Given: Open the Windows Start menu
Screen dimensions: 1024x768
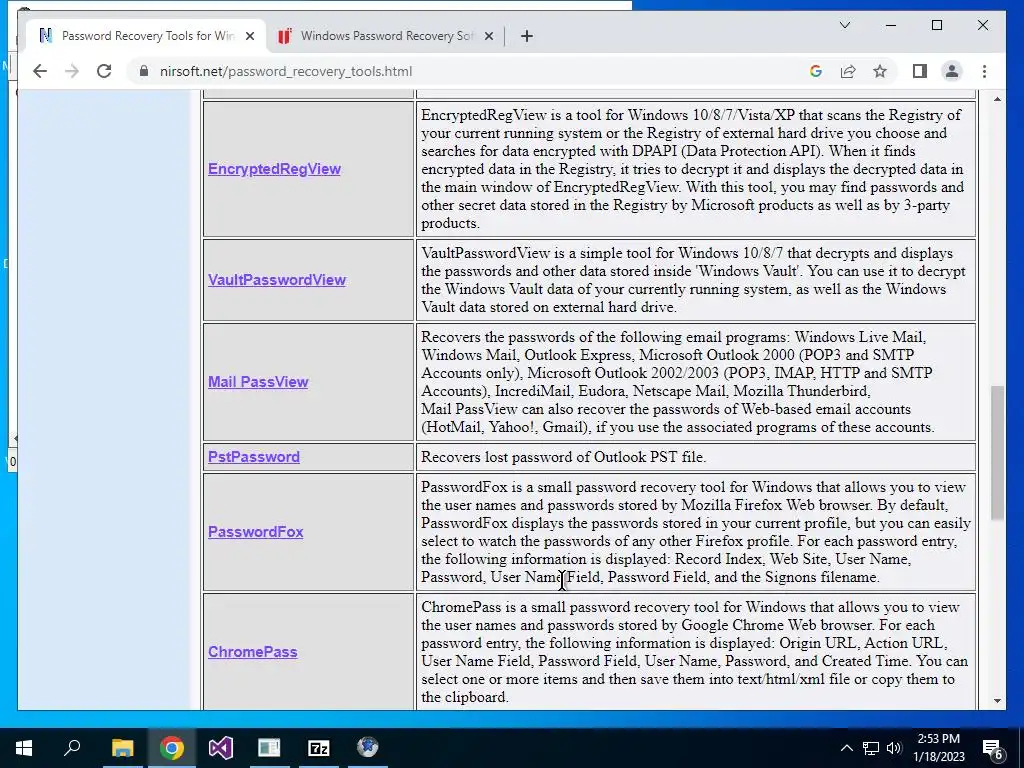Looking at the screenshot, I should click(x=24, y=748).
